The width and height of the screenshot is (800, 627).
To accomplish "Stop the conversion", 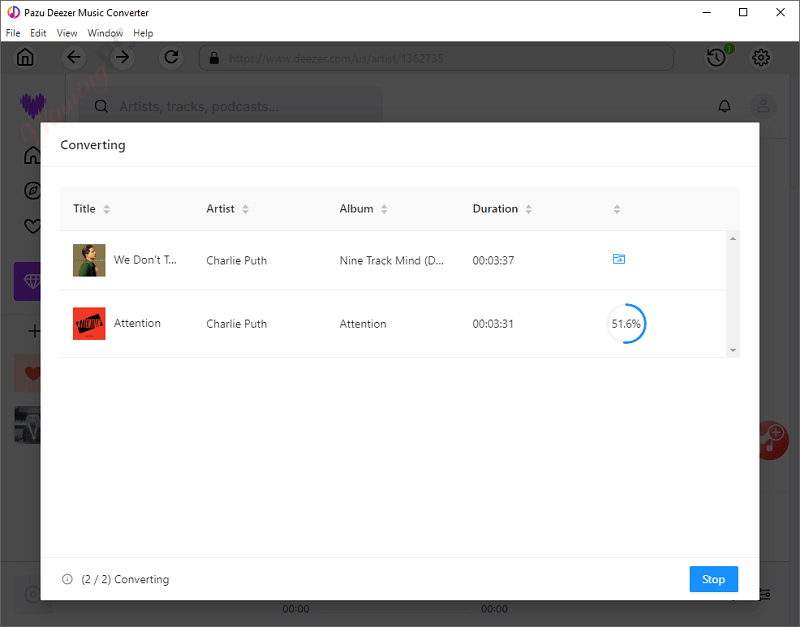I will [713, 579].
